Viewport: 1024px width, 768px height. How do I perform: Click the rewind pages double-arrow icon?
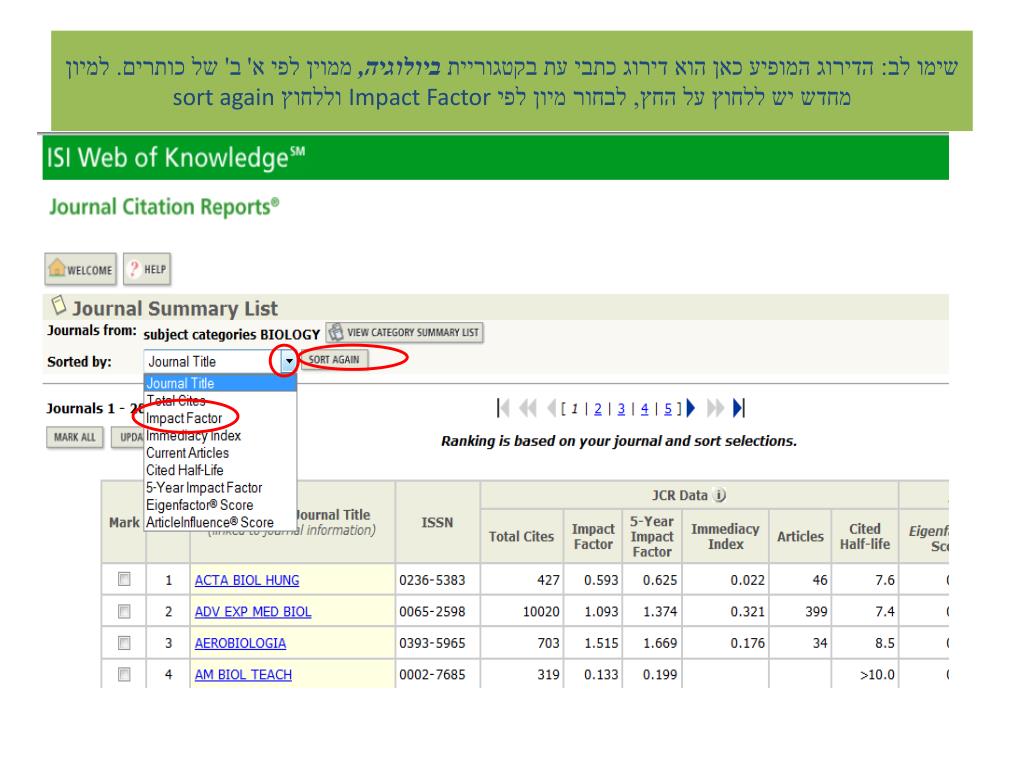pyautogui.click(x=527, y=408)
